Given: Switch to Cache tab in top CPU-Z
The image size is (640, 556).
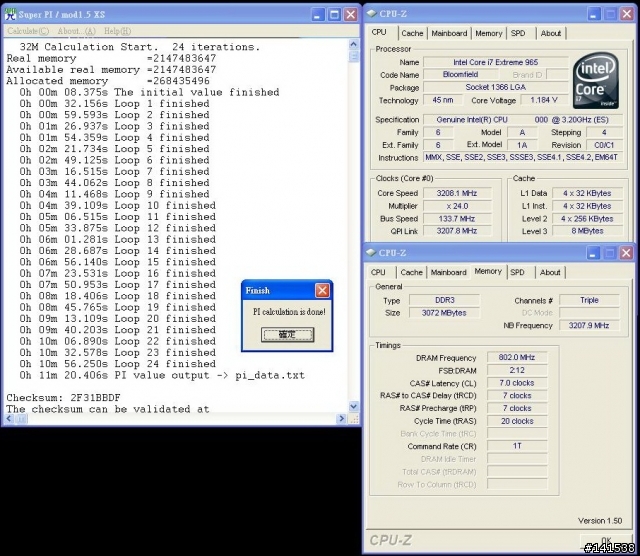Looking at the screenshot, I should pos(412,33).
